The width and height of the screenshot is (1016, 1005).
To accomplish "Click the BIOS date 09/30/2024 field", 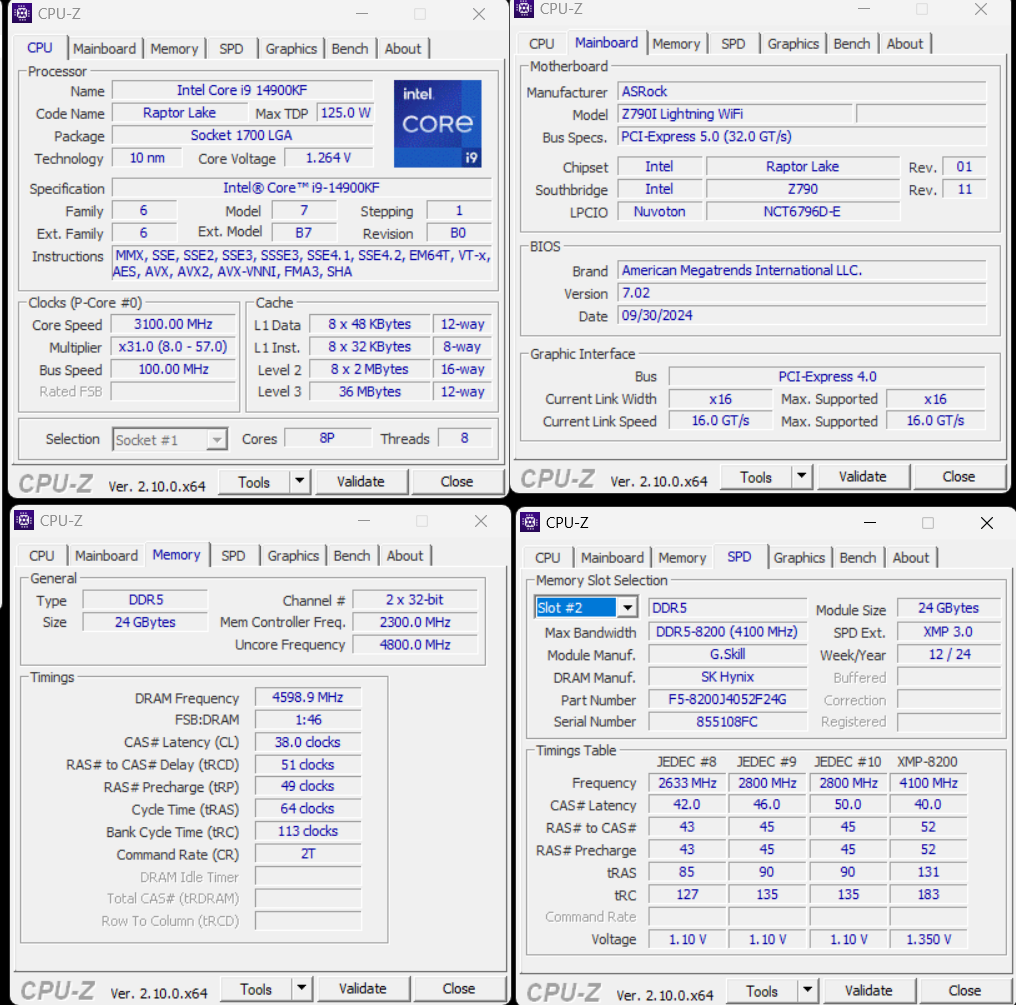I will (x=802, y=316).
